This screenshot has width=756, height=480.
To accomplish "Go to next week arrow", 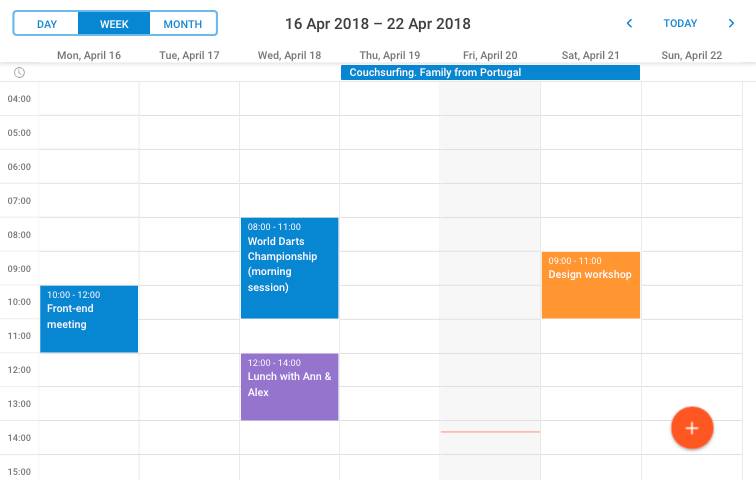I will pos(731,23).
